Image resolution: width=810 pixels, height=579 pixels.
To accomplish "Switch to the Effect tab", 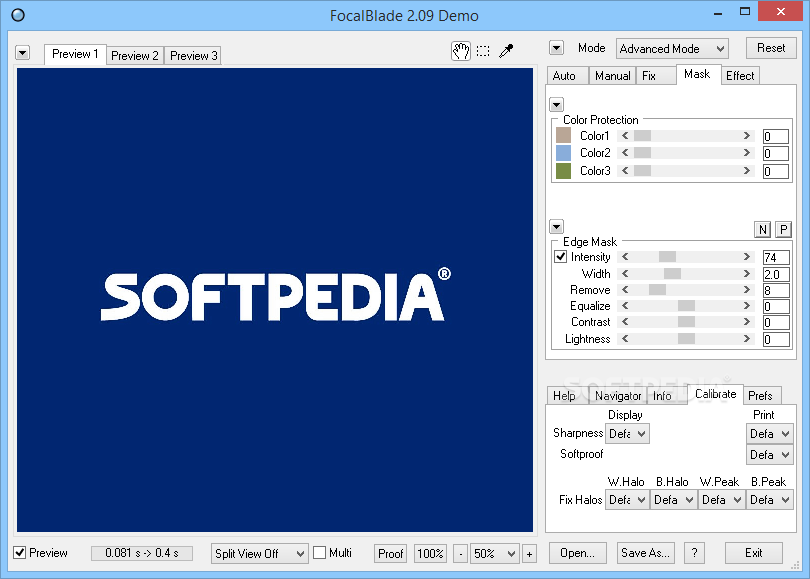I will (x=740, y=76).
